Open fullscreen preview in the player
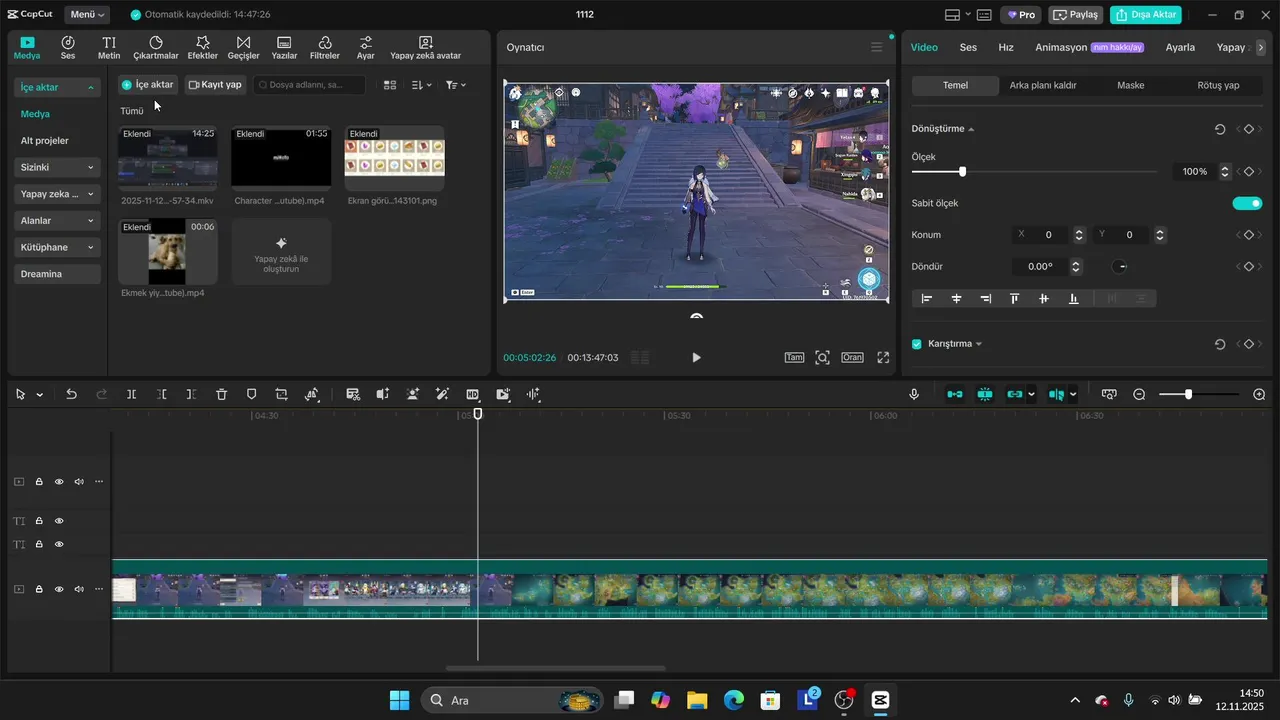Screen dimensions: 1280x720 pyautogui.click(x=883, y=357)
